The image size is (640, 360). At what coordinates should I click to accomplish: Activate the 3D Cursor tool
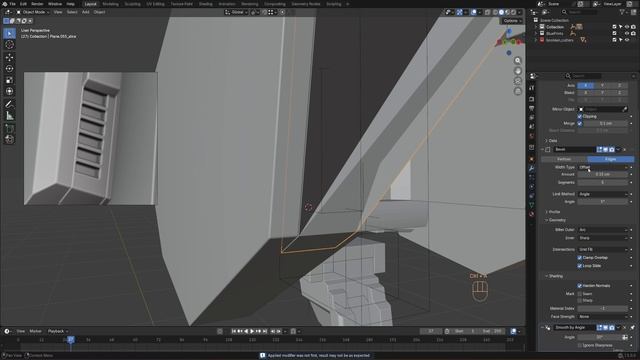point(9,45)
